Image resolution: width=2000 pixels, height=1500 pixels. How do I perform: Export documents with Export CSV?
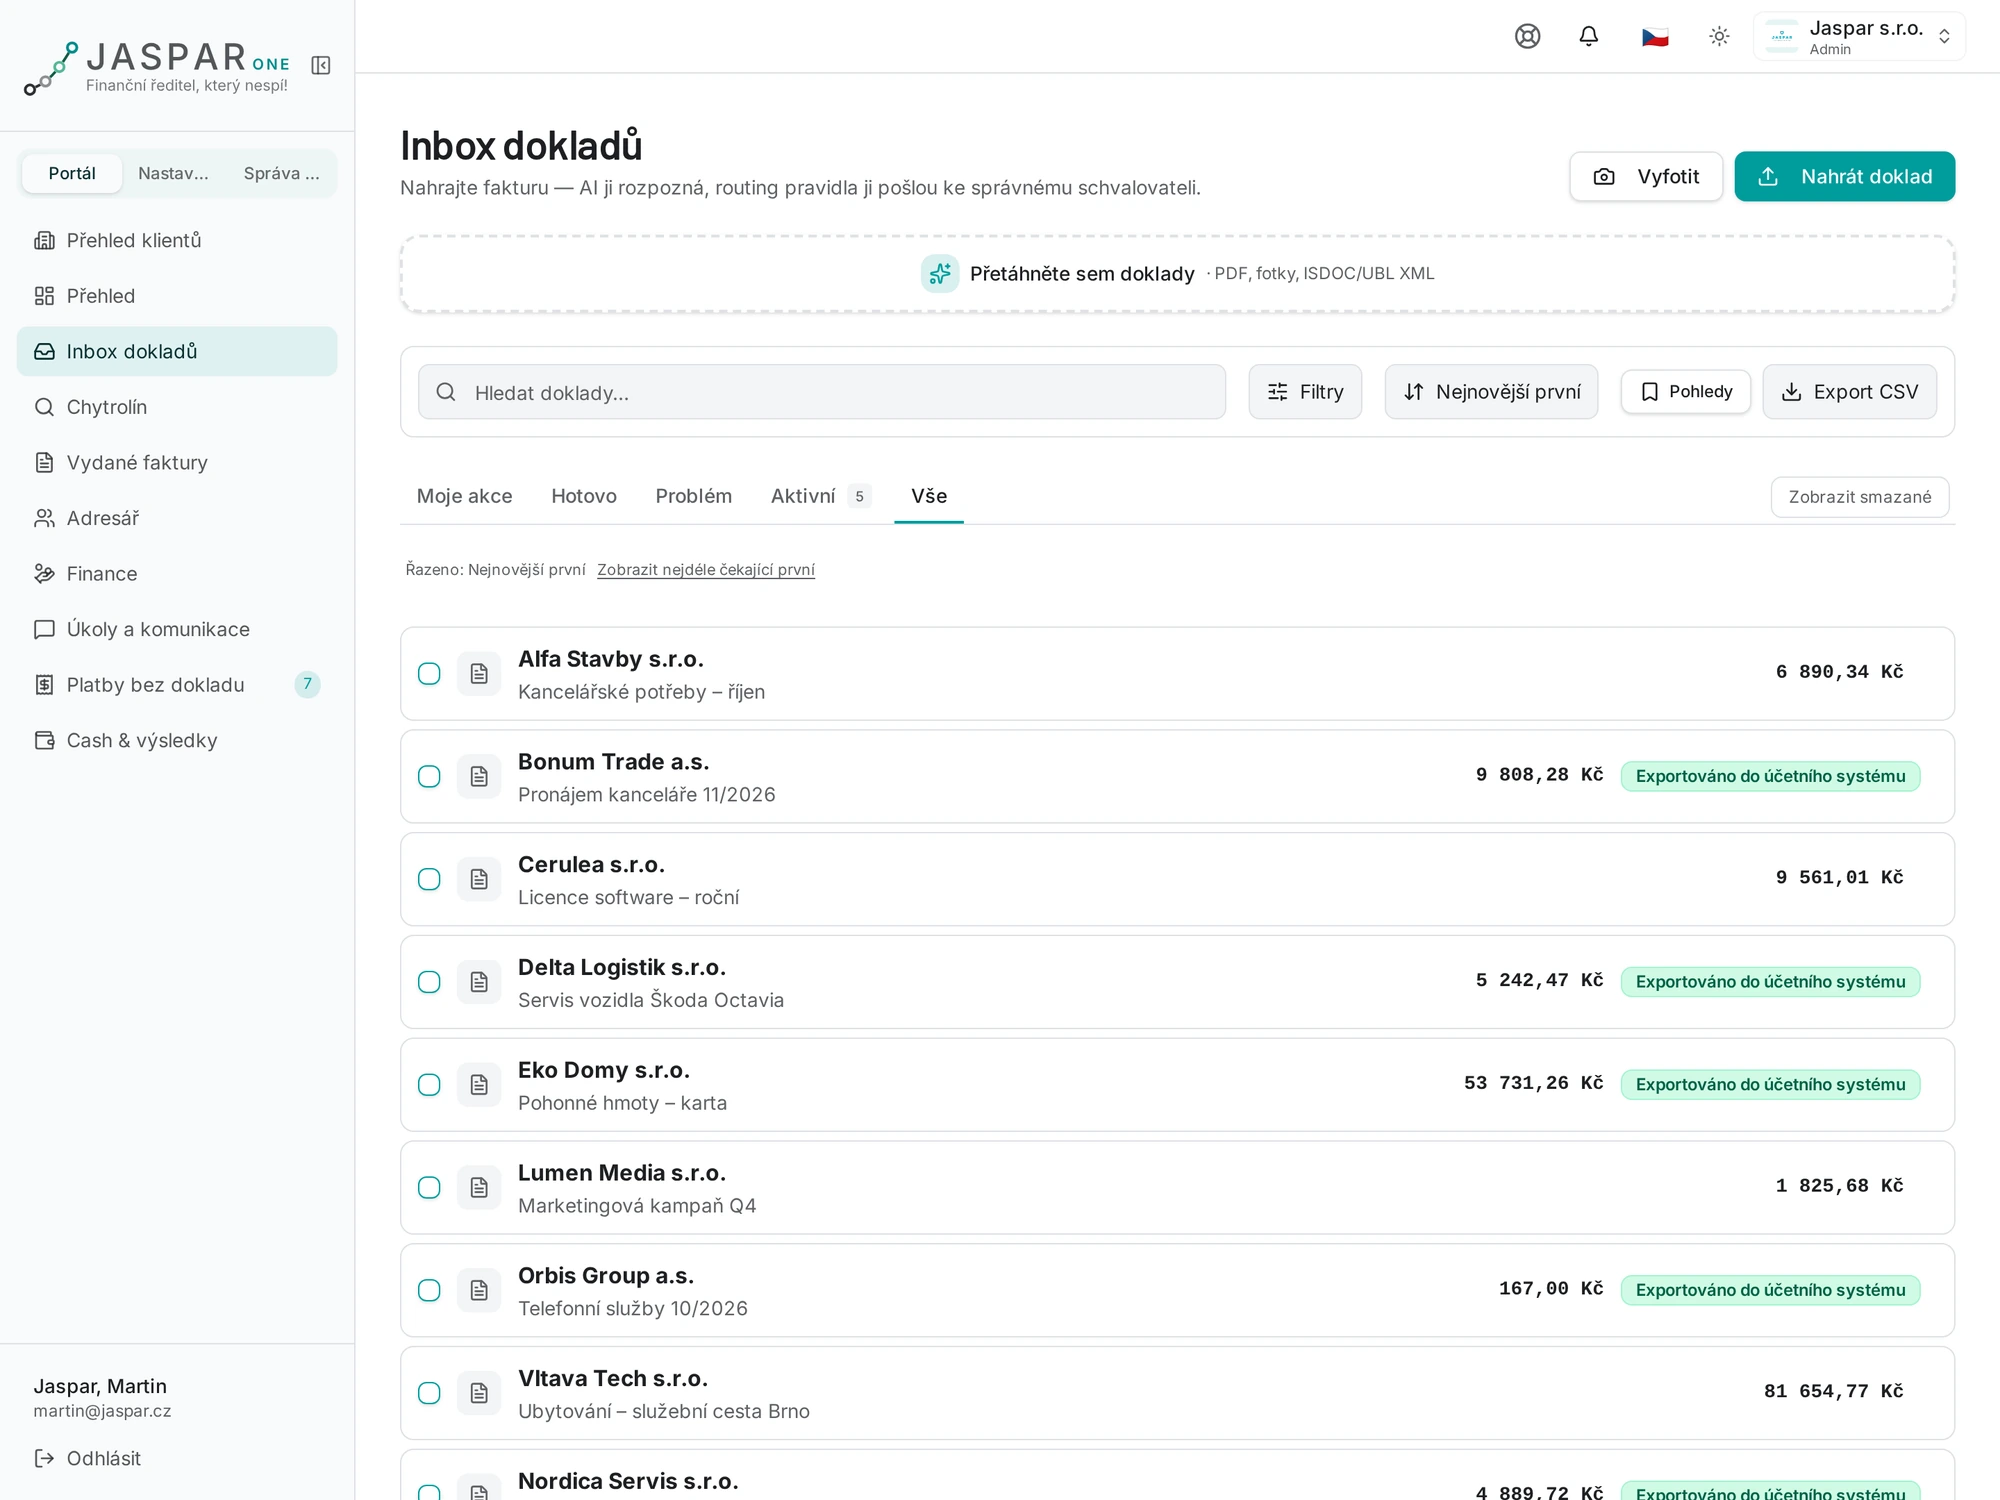(1849, 392)
